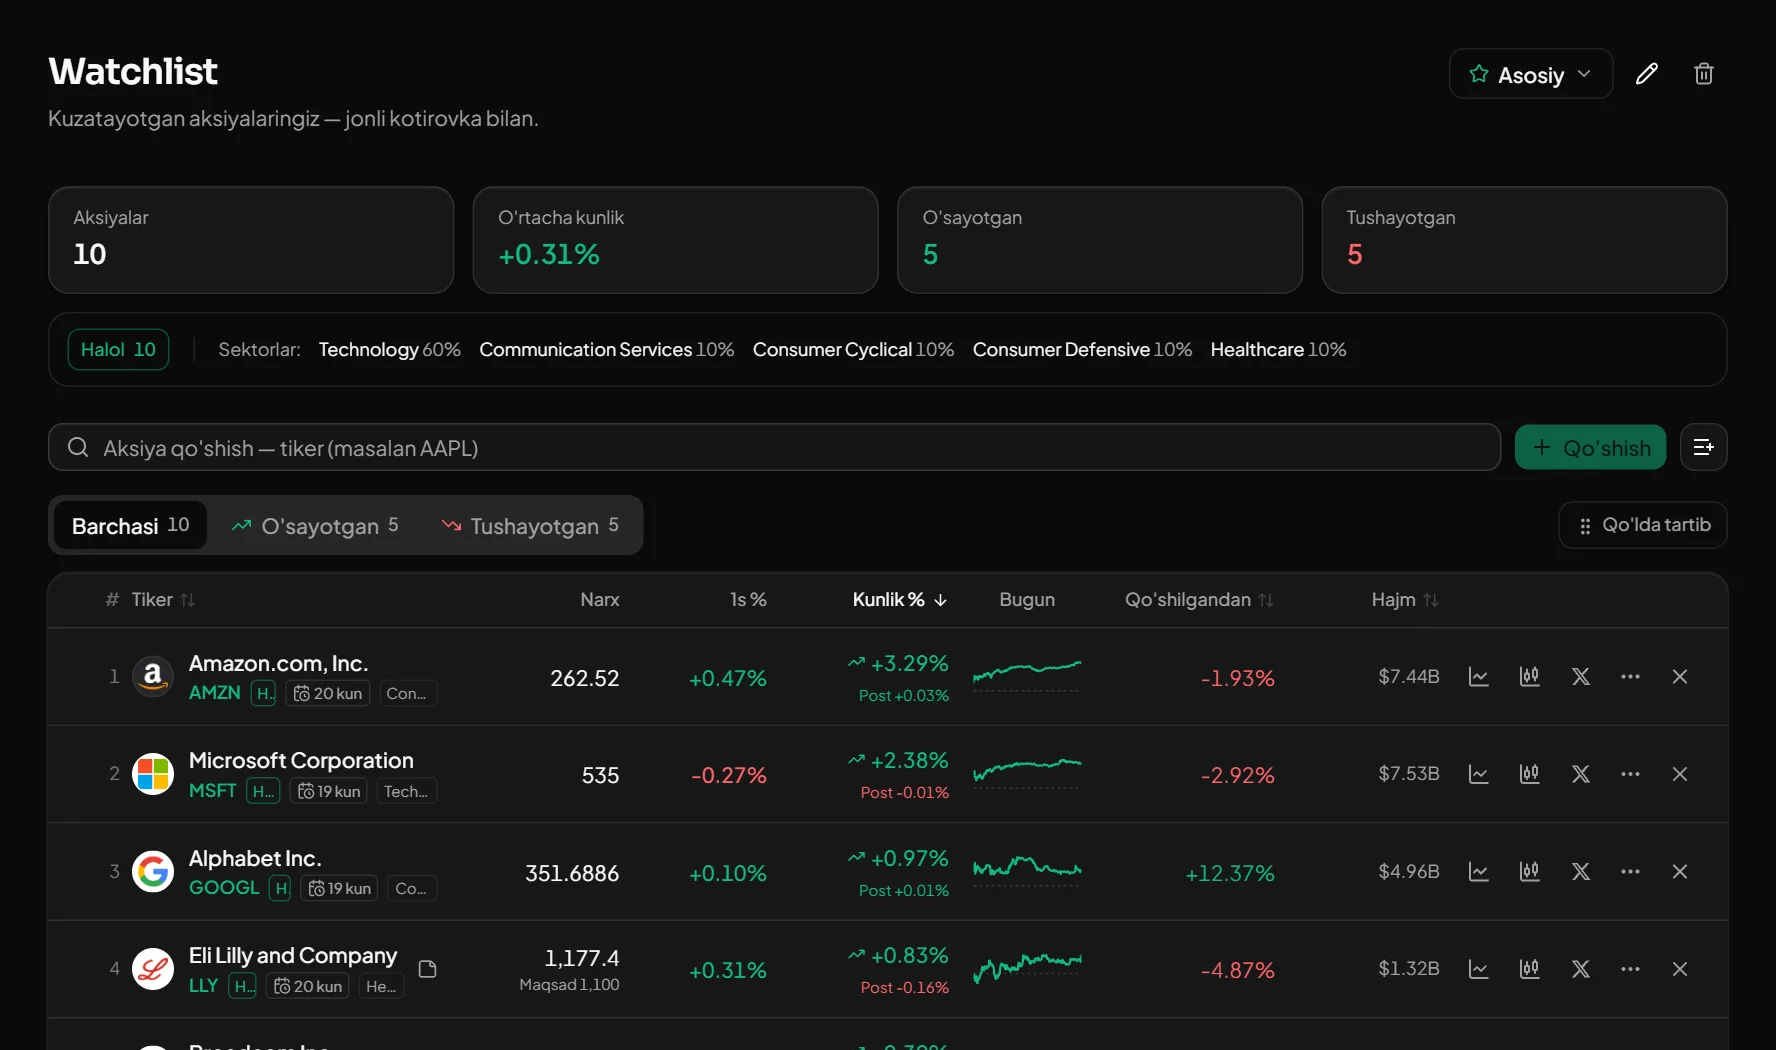Open the MSFT ticker link
1776x1050 pixels.
point(213,791)
